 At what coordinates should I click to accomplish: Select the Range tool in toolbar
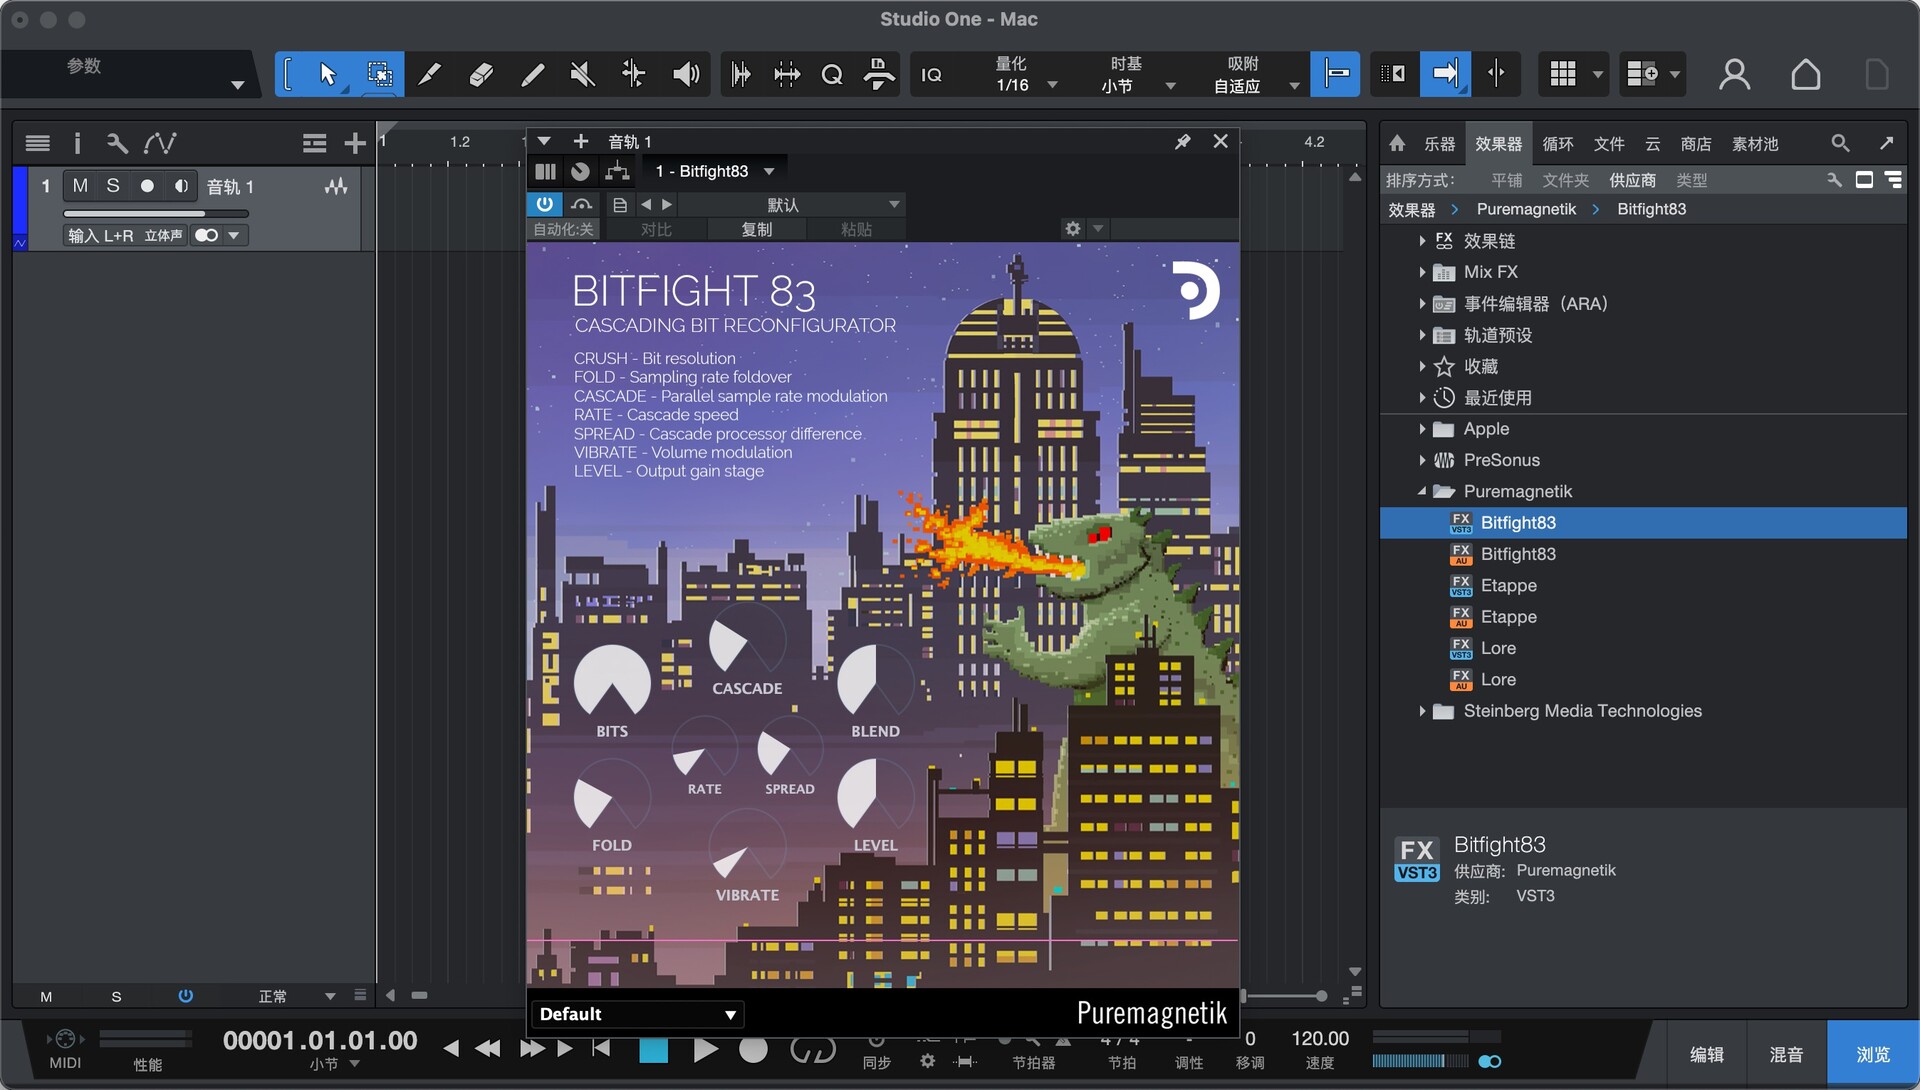coord(379,74)
